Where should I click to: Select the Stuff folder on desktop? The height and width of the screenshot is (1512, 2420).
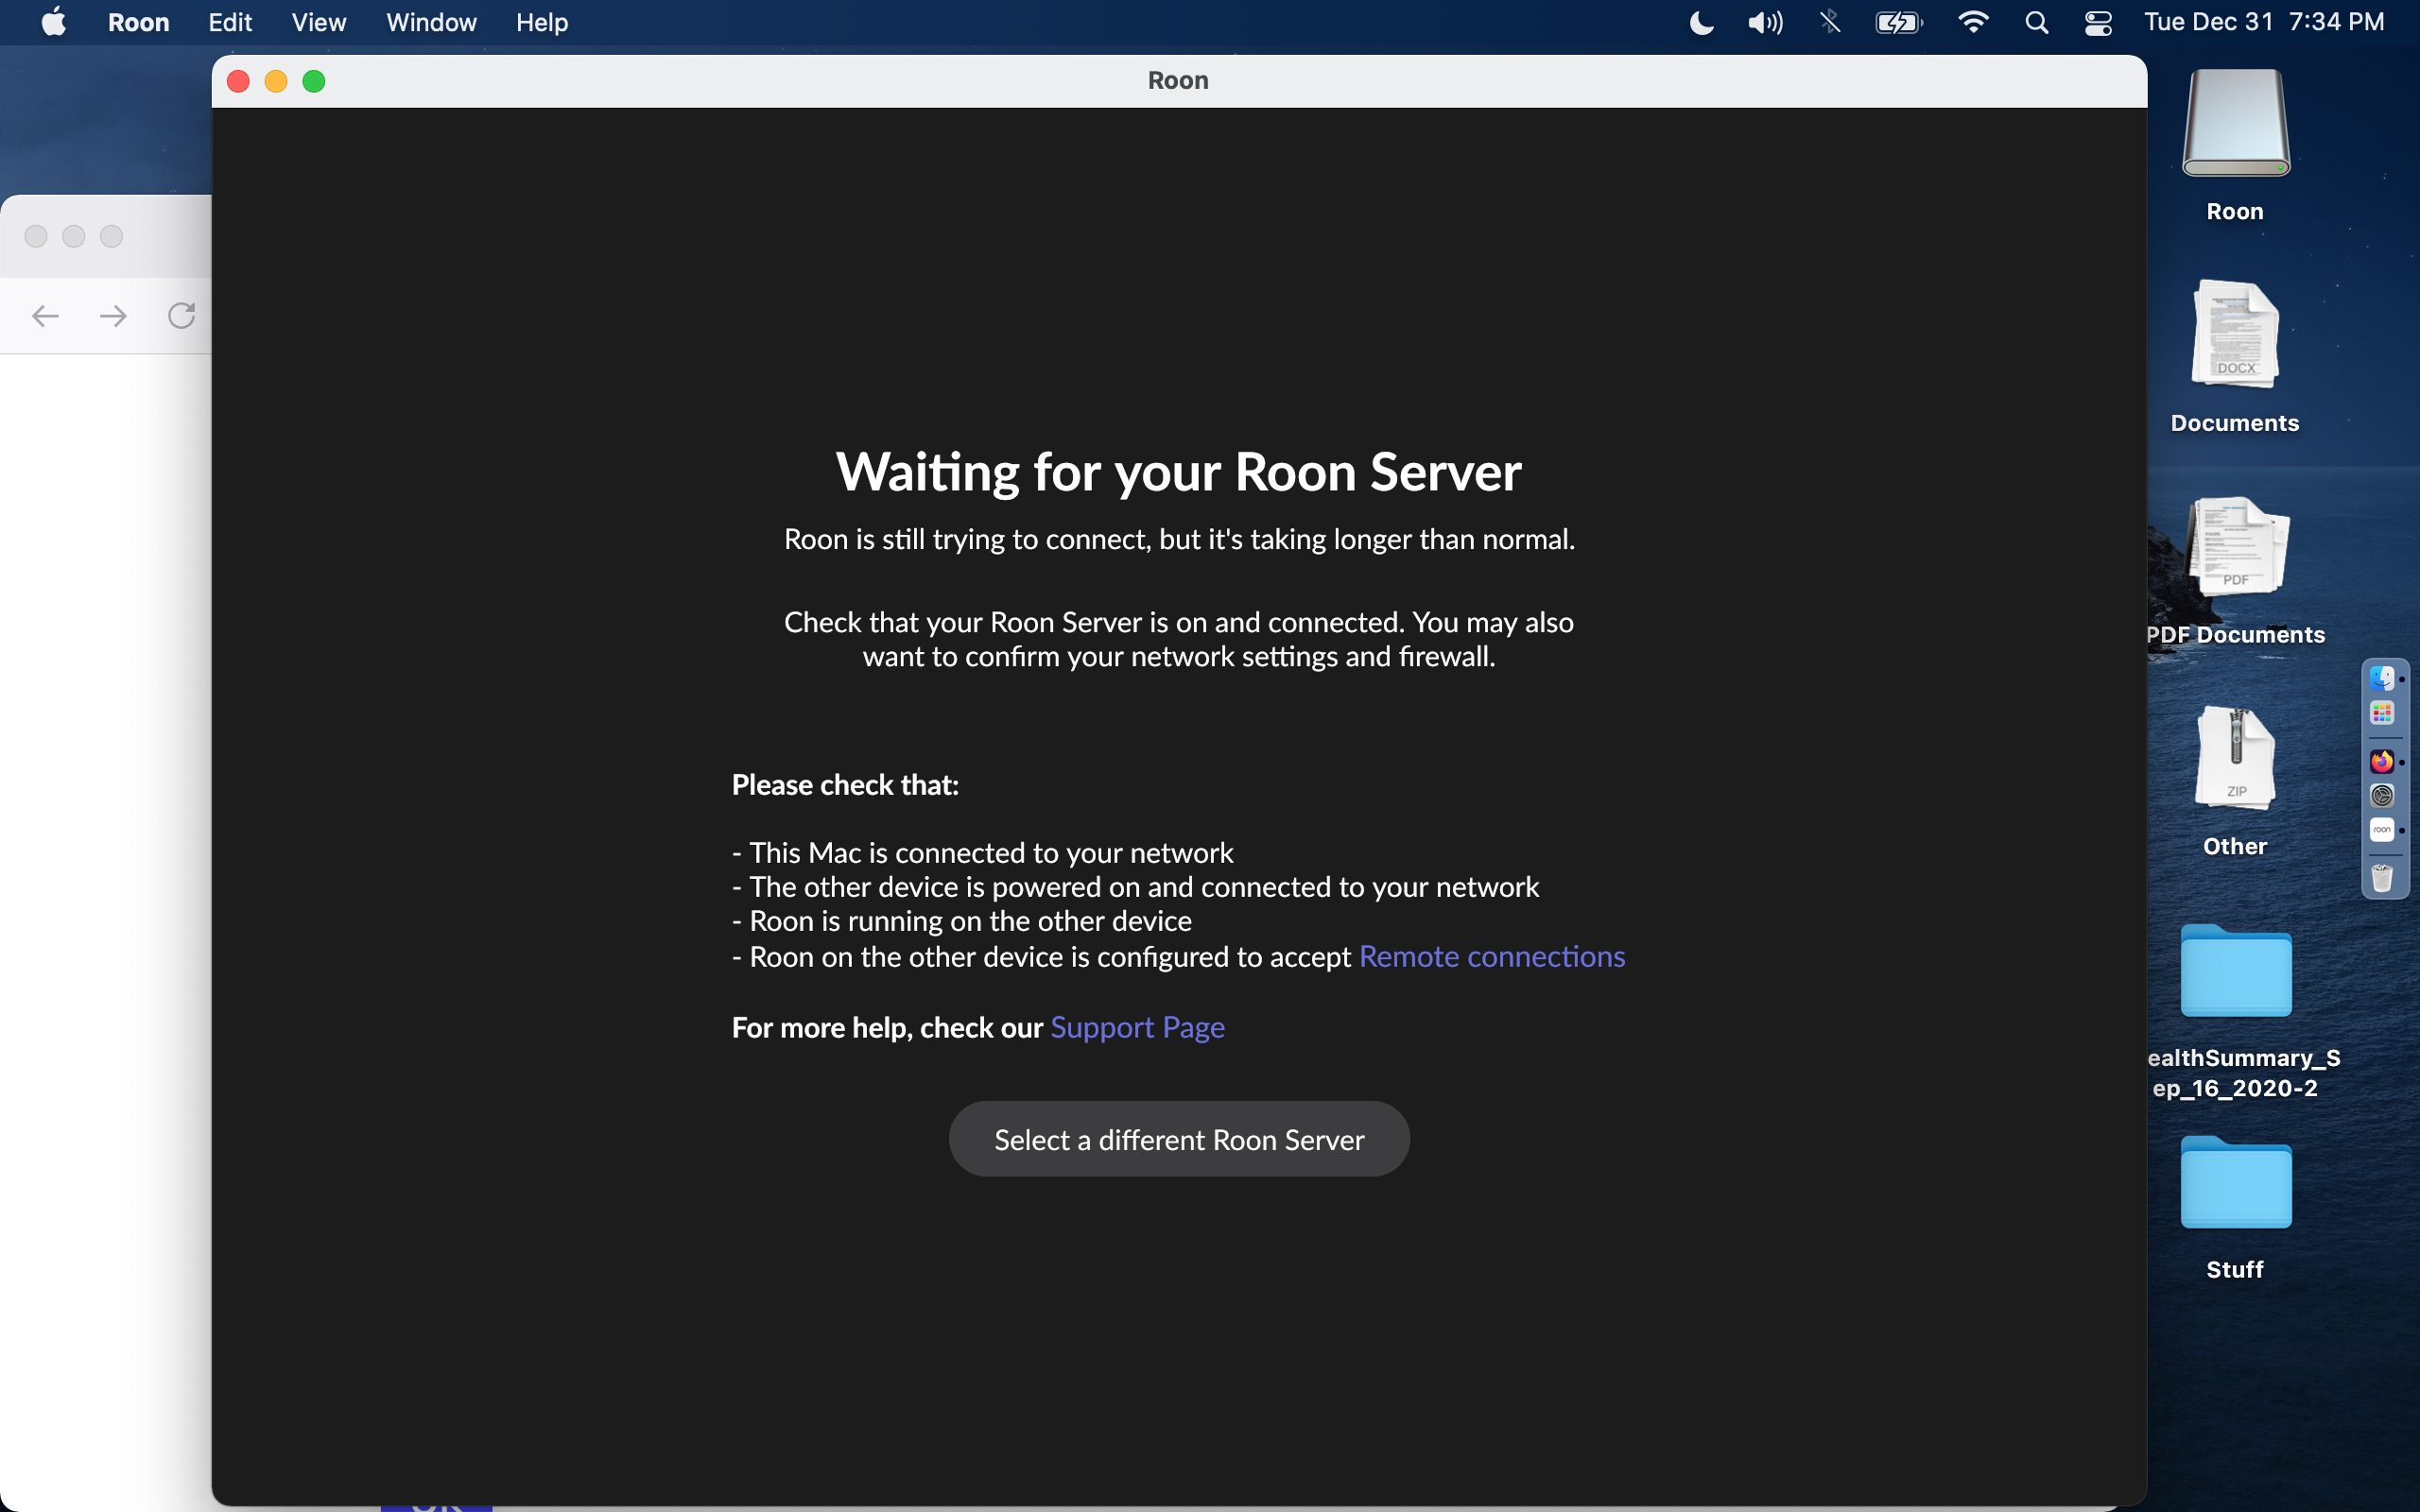2235,1182
